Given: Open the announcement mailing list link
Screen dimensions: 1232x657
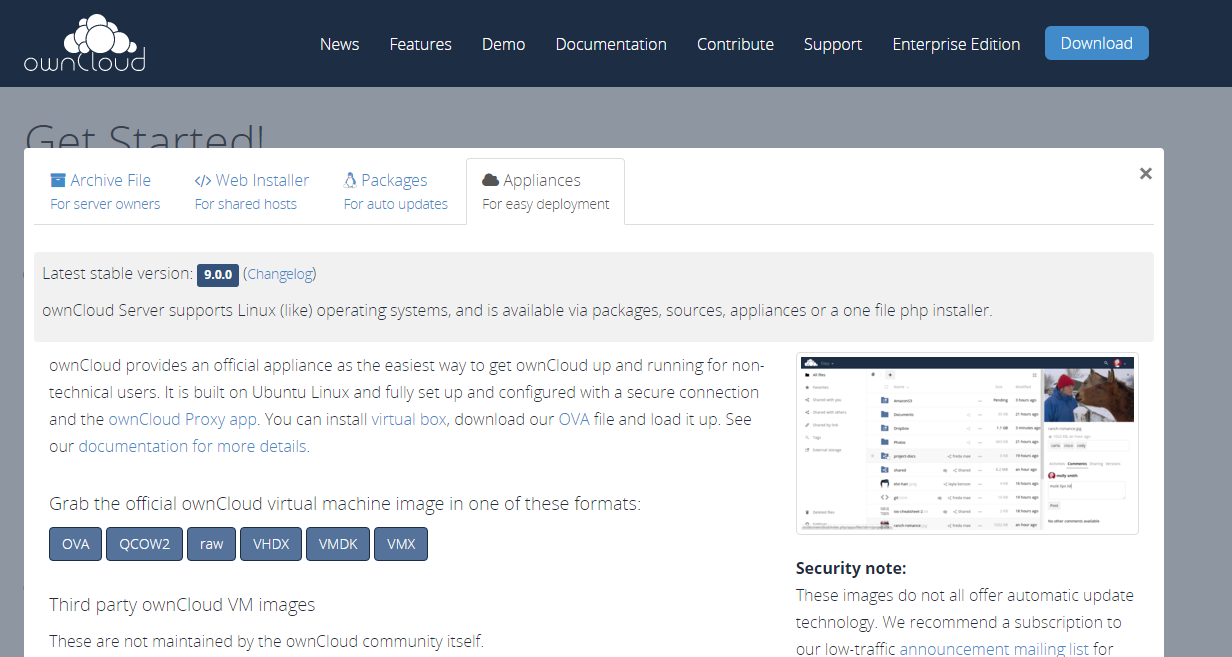Looking at the screenshot, I should click(994, 648).
